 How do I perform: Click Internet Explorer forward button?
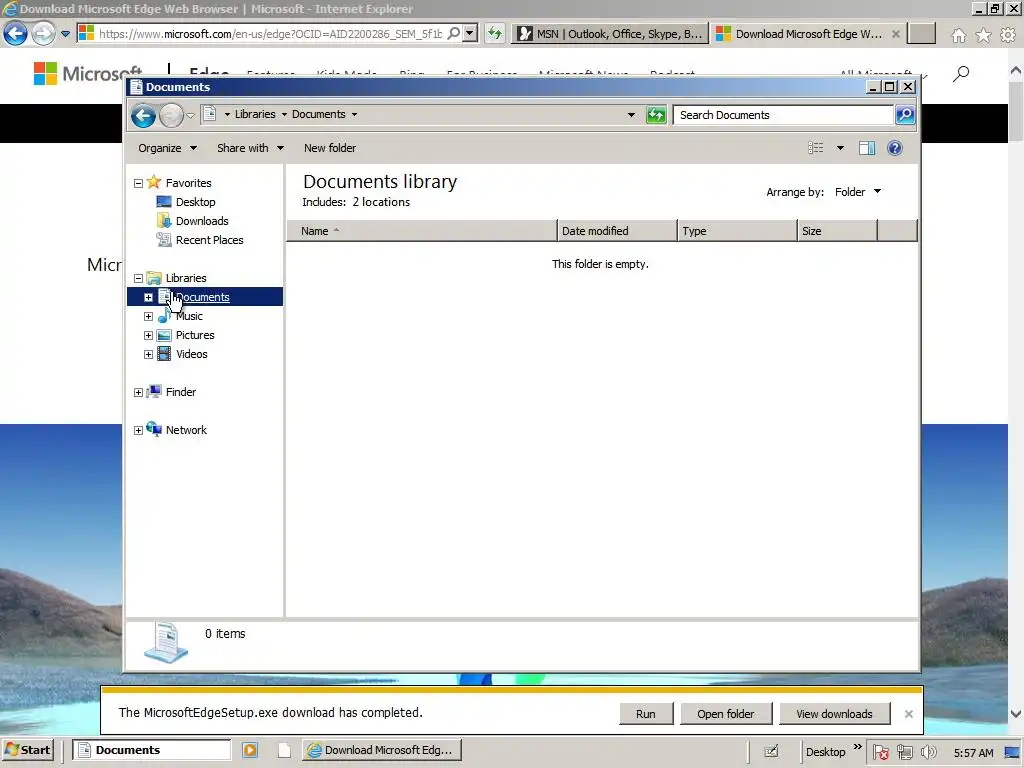pyautogui.click(x=43, y=33)
